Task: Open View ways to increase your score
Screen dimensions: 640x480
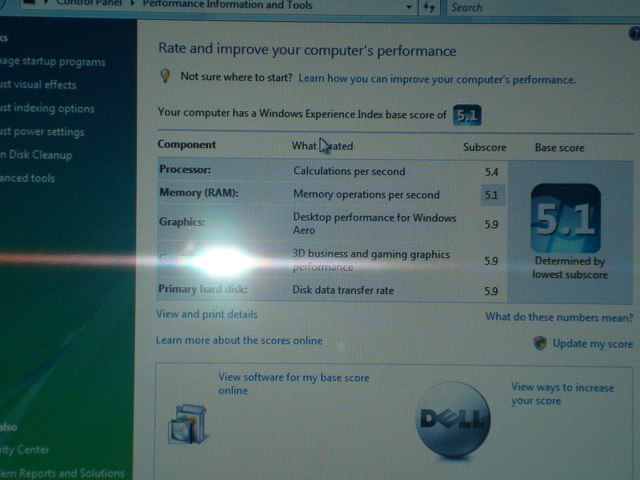Action: pos(562,394)
